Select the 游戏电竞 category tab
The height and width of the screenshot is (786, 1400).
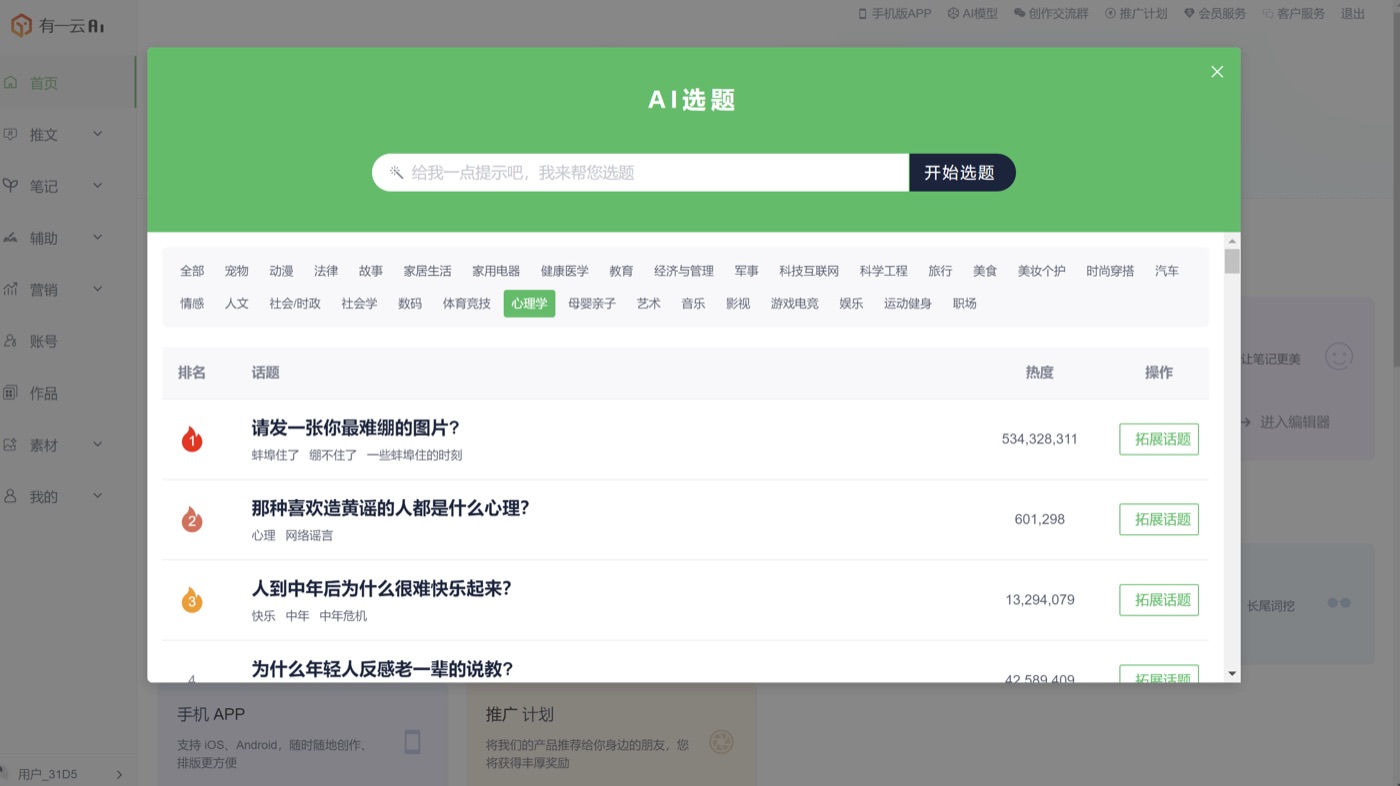click(794, 303)
